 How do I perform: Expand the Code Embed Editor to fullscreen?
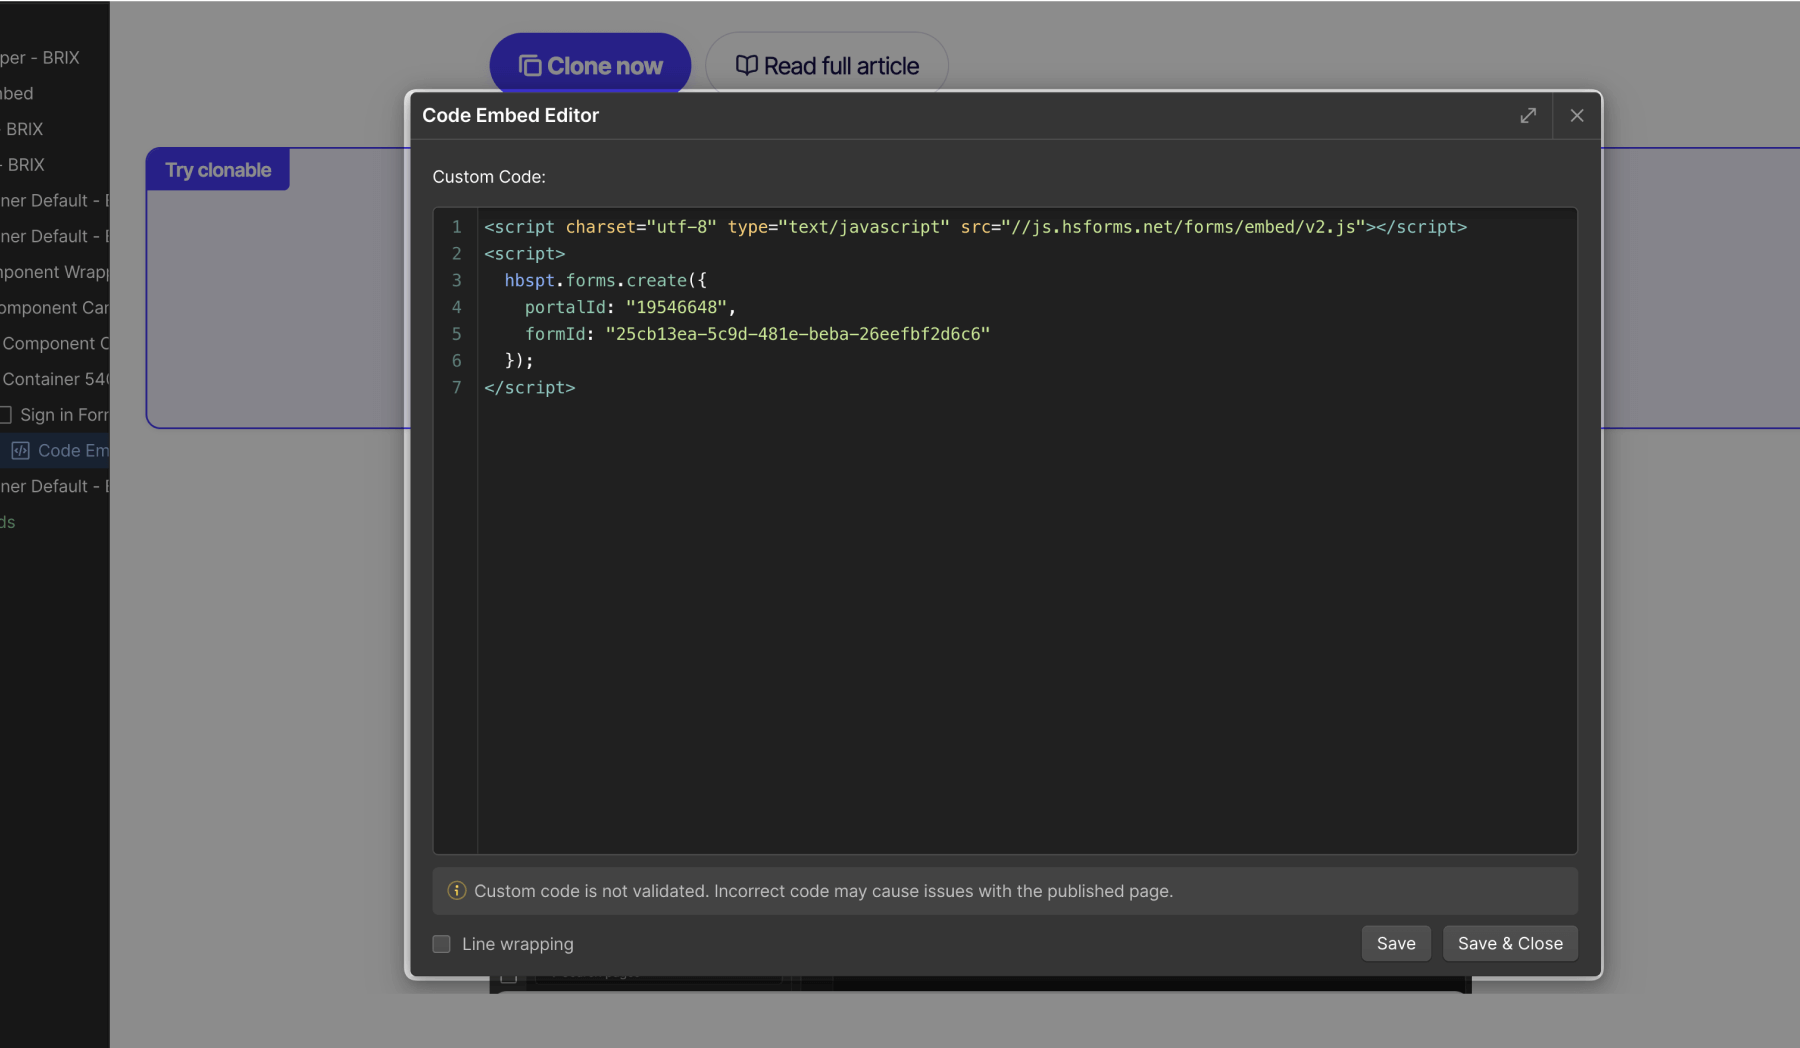[x=1528, y=116]
